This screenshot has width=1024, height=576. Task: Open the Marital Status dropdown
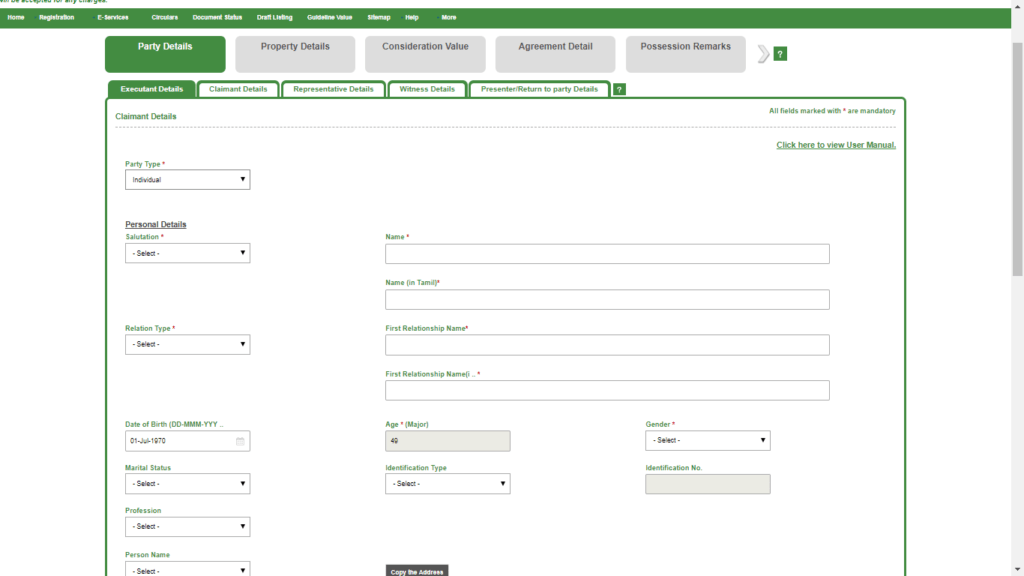click(x=187, y=484)
